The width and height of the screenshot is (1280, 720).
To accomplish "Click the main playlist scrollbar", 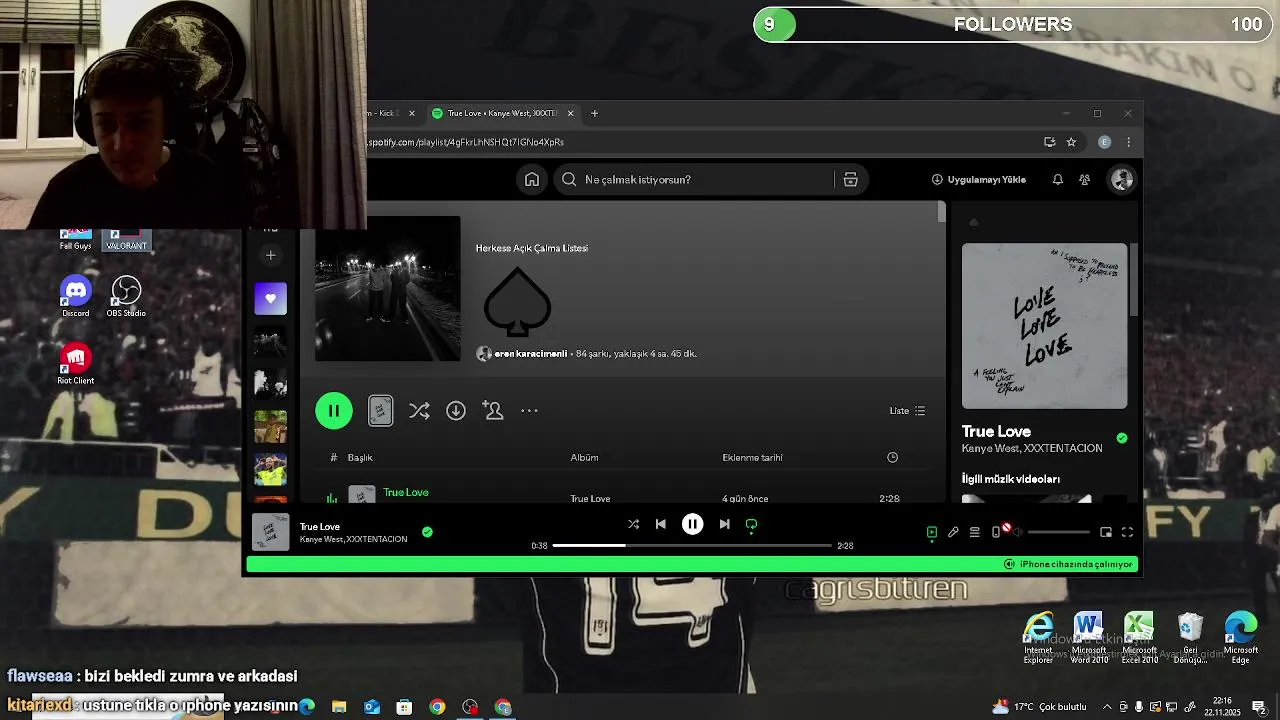I will point(941,212).
